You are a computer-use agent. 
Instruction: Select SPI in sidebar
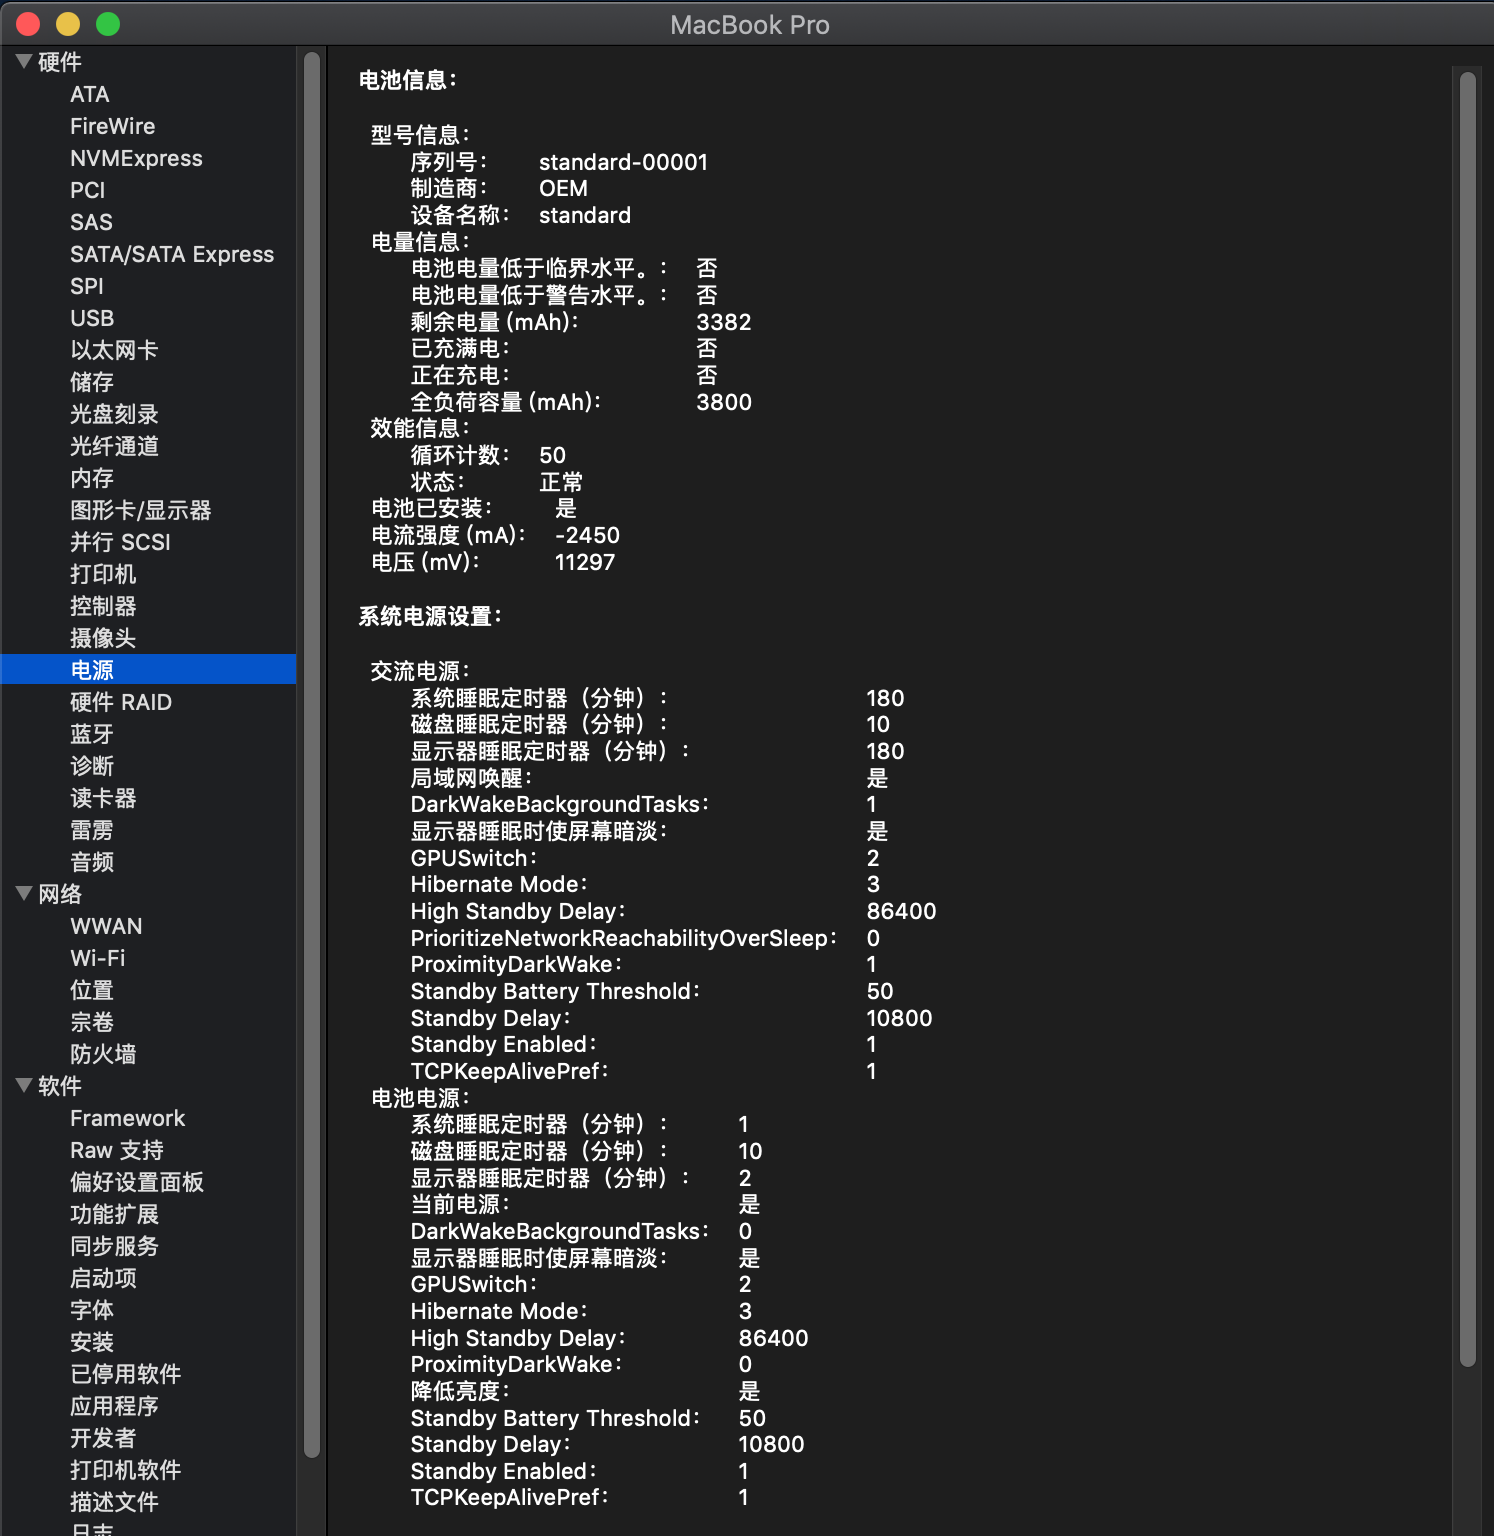(87, 286)
